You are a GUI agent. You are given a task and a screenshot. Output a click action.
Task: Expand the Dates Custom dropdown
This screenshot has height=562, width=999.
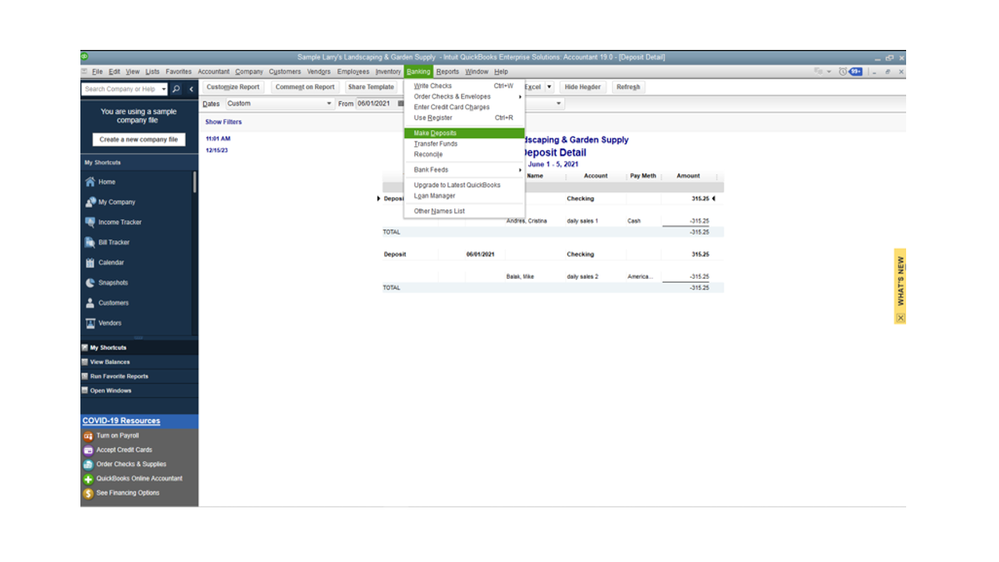[x=329, y=103]
